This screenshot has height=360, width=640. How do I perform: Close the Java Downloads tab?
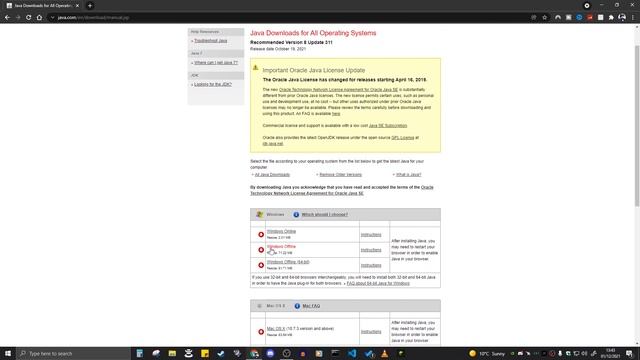(77, 6)
